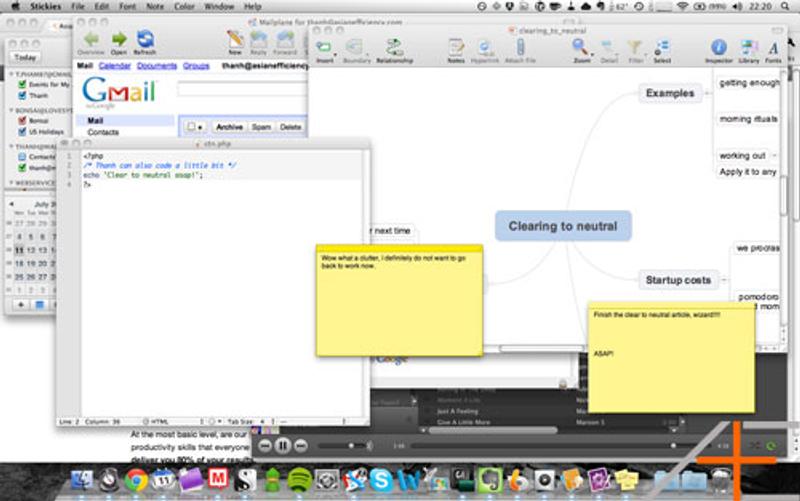
Task: Open Finder from the Dock
Action: pos(82,480)
